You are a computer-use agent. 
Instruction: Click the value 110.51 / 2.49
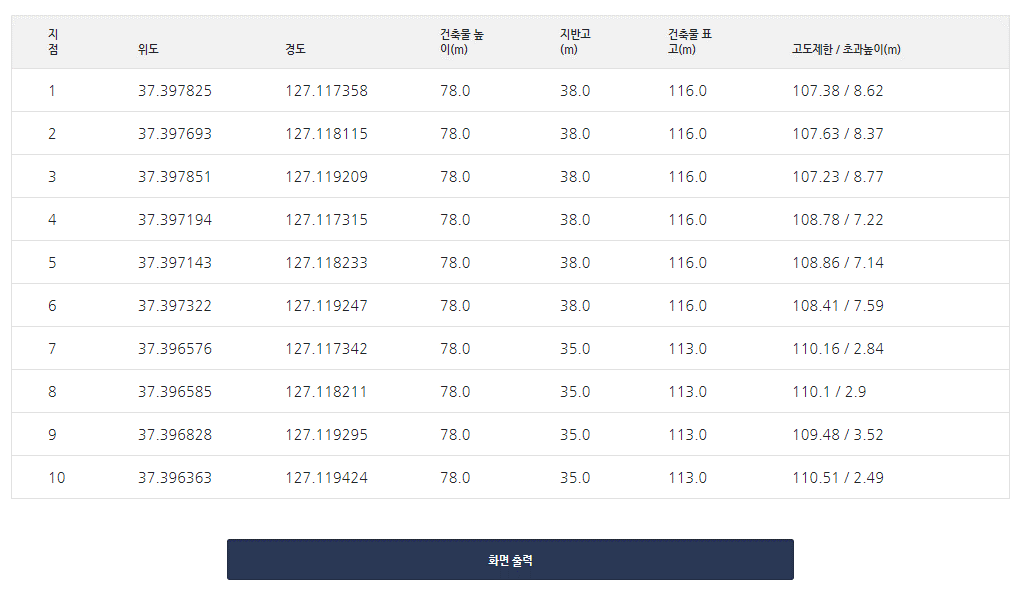click(838, 478)
